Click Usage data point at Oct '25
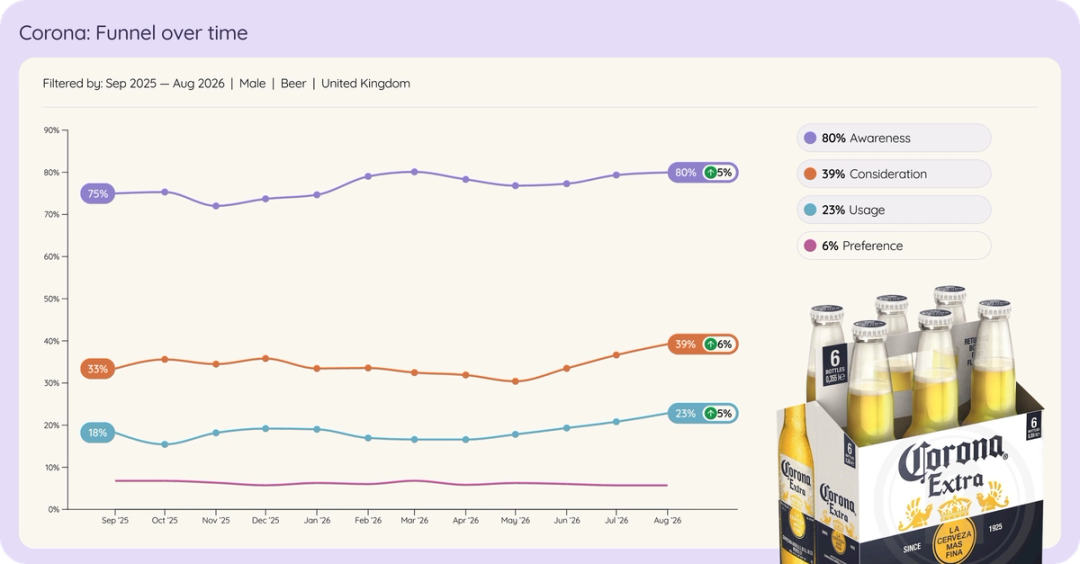 165,444
